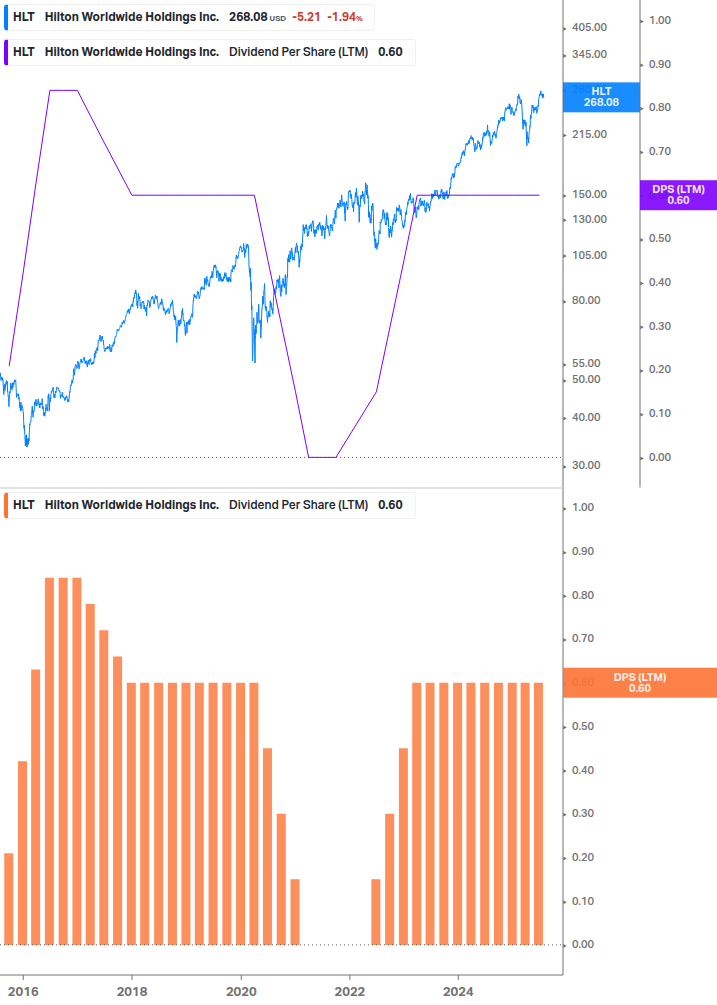Click the 345.00 price axis label
717x1005 pixels.
point(589,54)
